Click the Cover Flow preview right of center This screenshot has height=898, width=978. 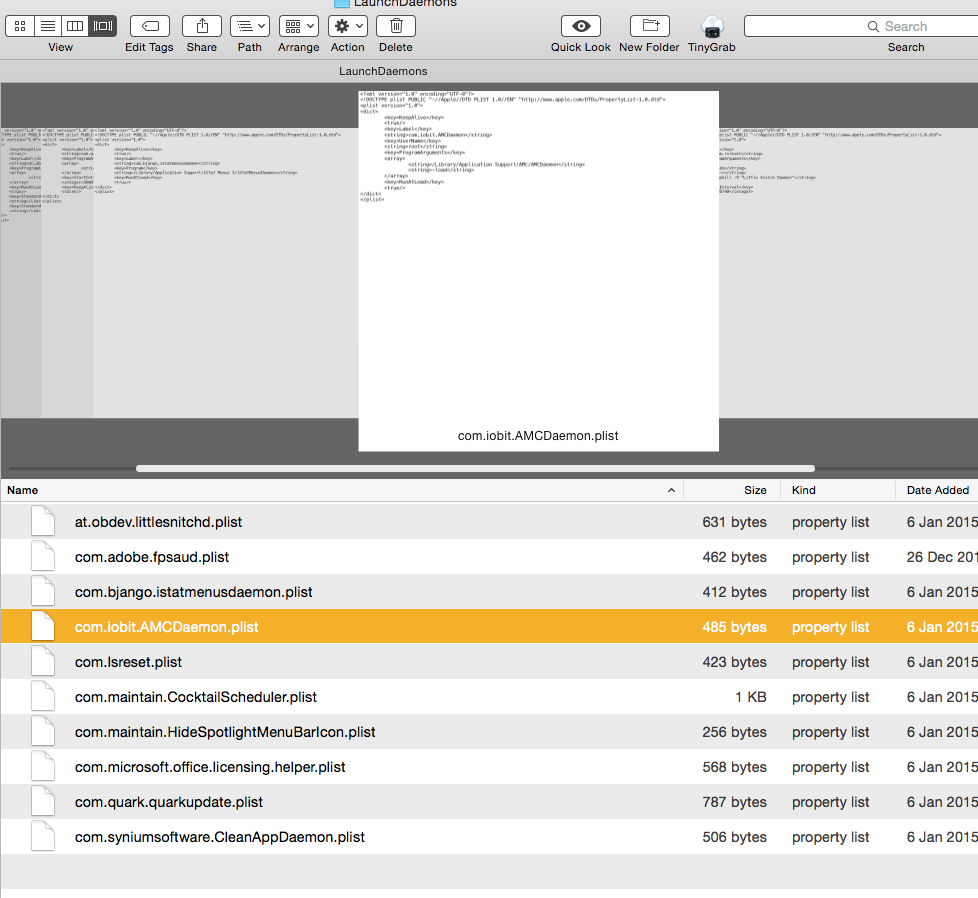click(x=848, y=273)
